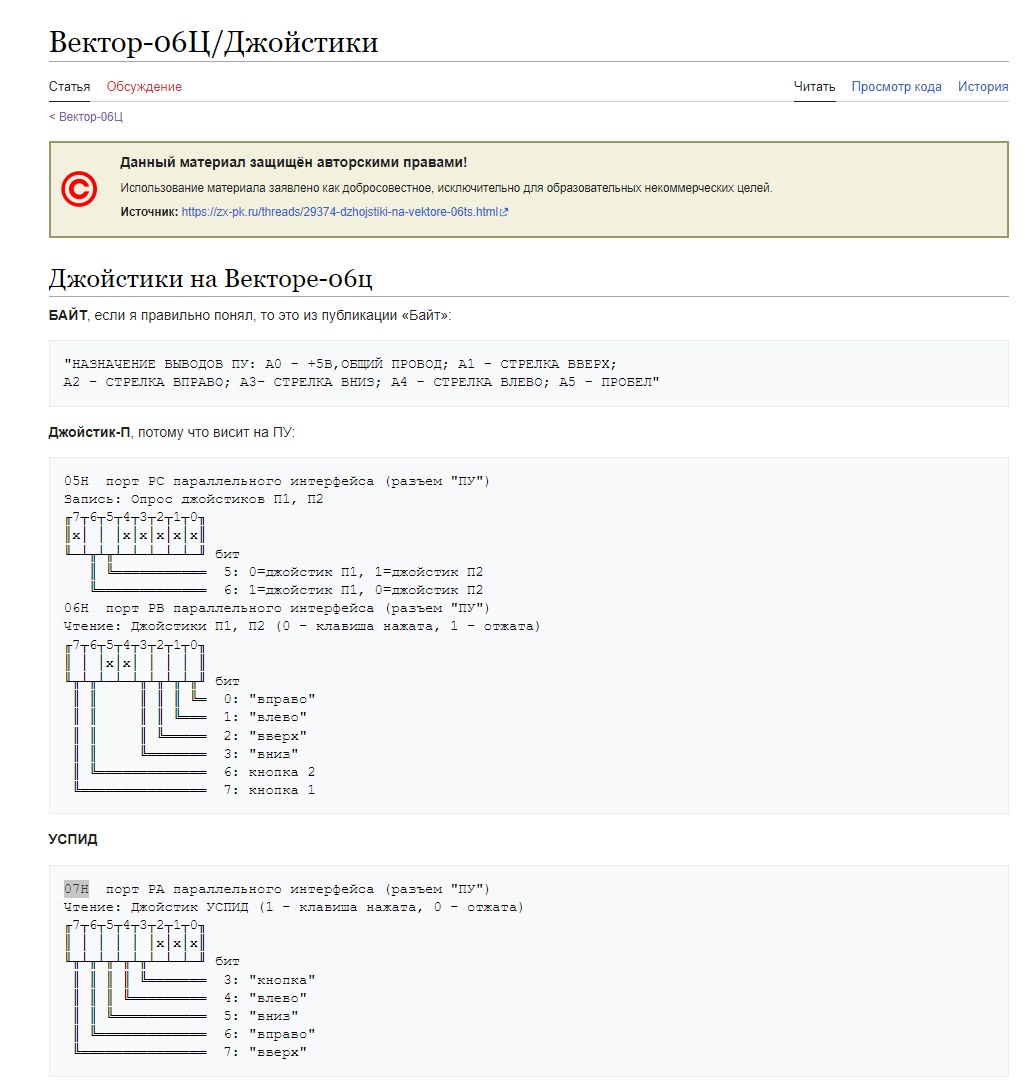Select the Читать view tab

click(x=814, y=87)
